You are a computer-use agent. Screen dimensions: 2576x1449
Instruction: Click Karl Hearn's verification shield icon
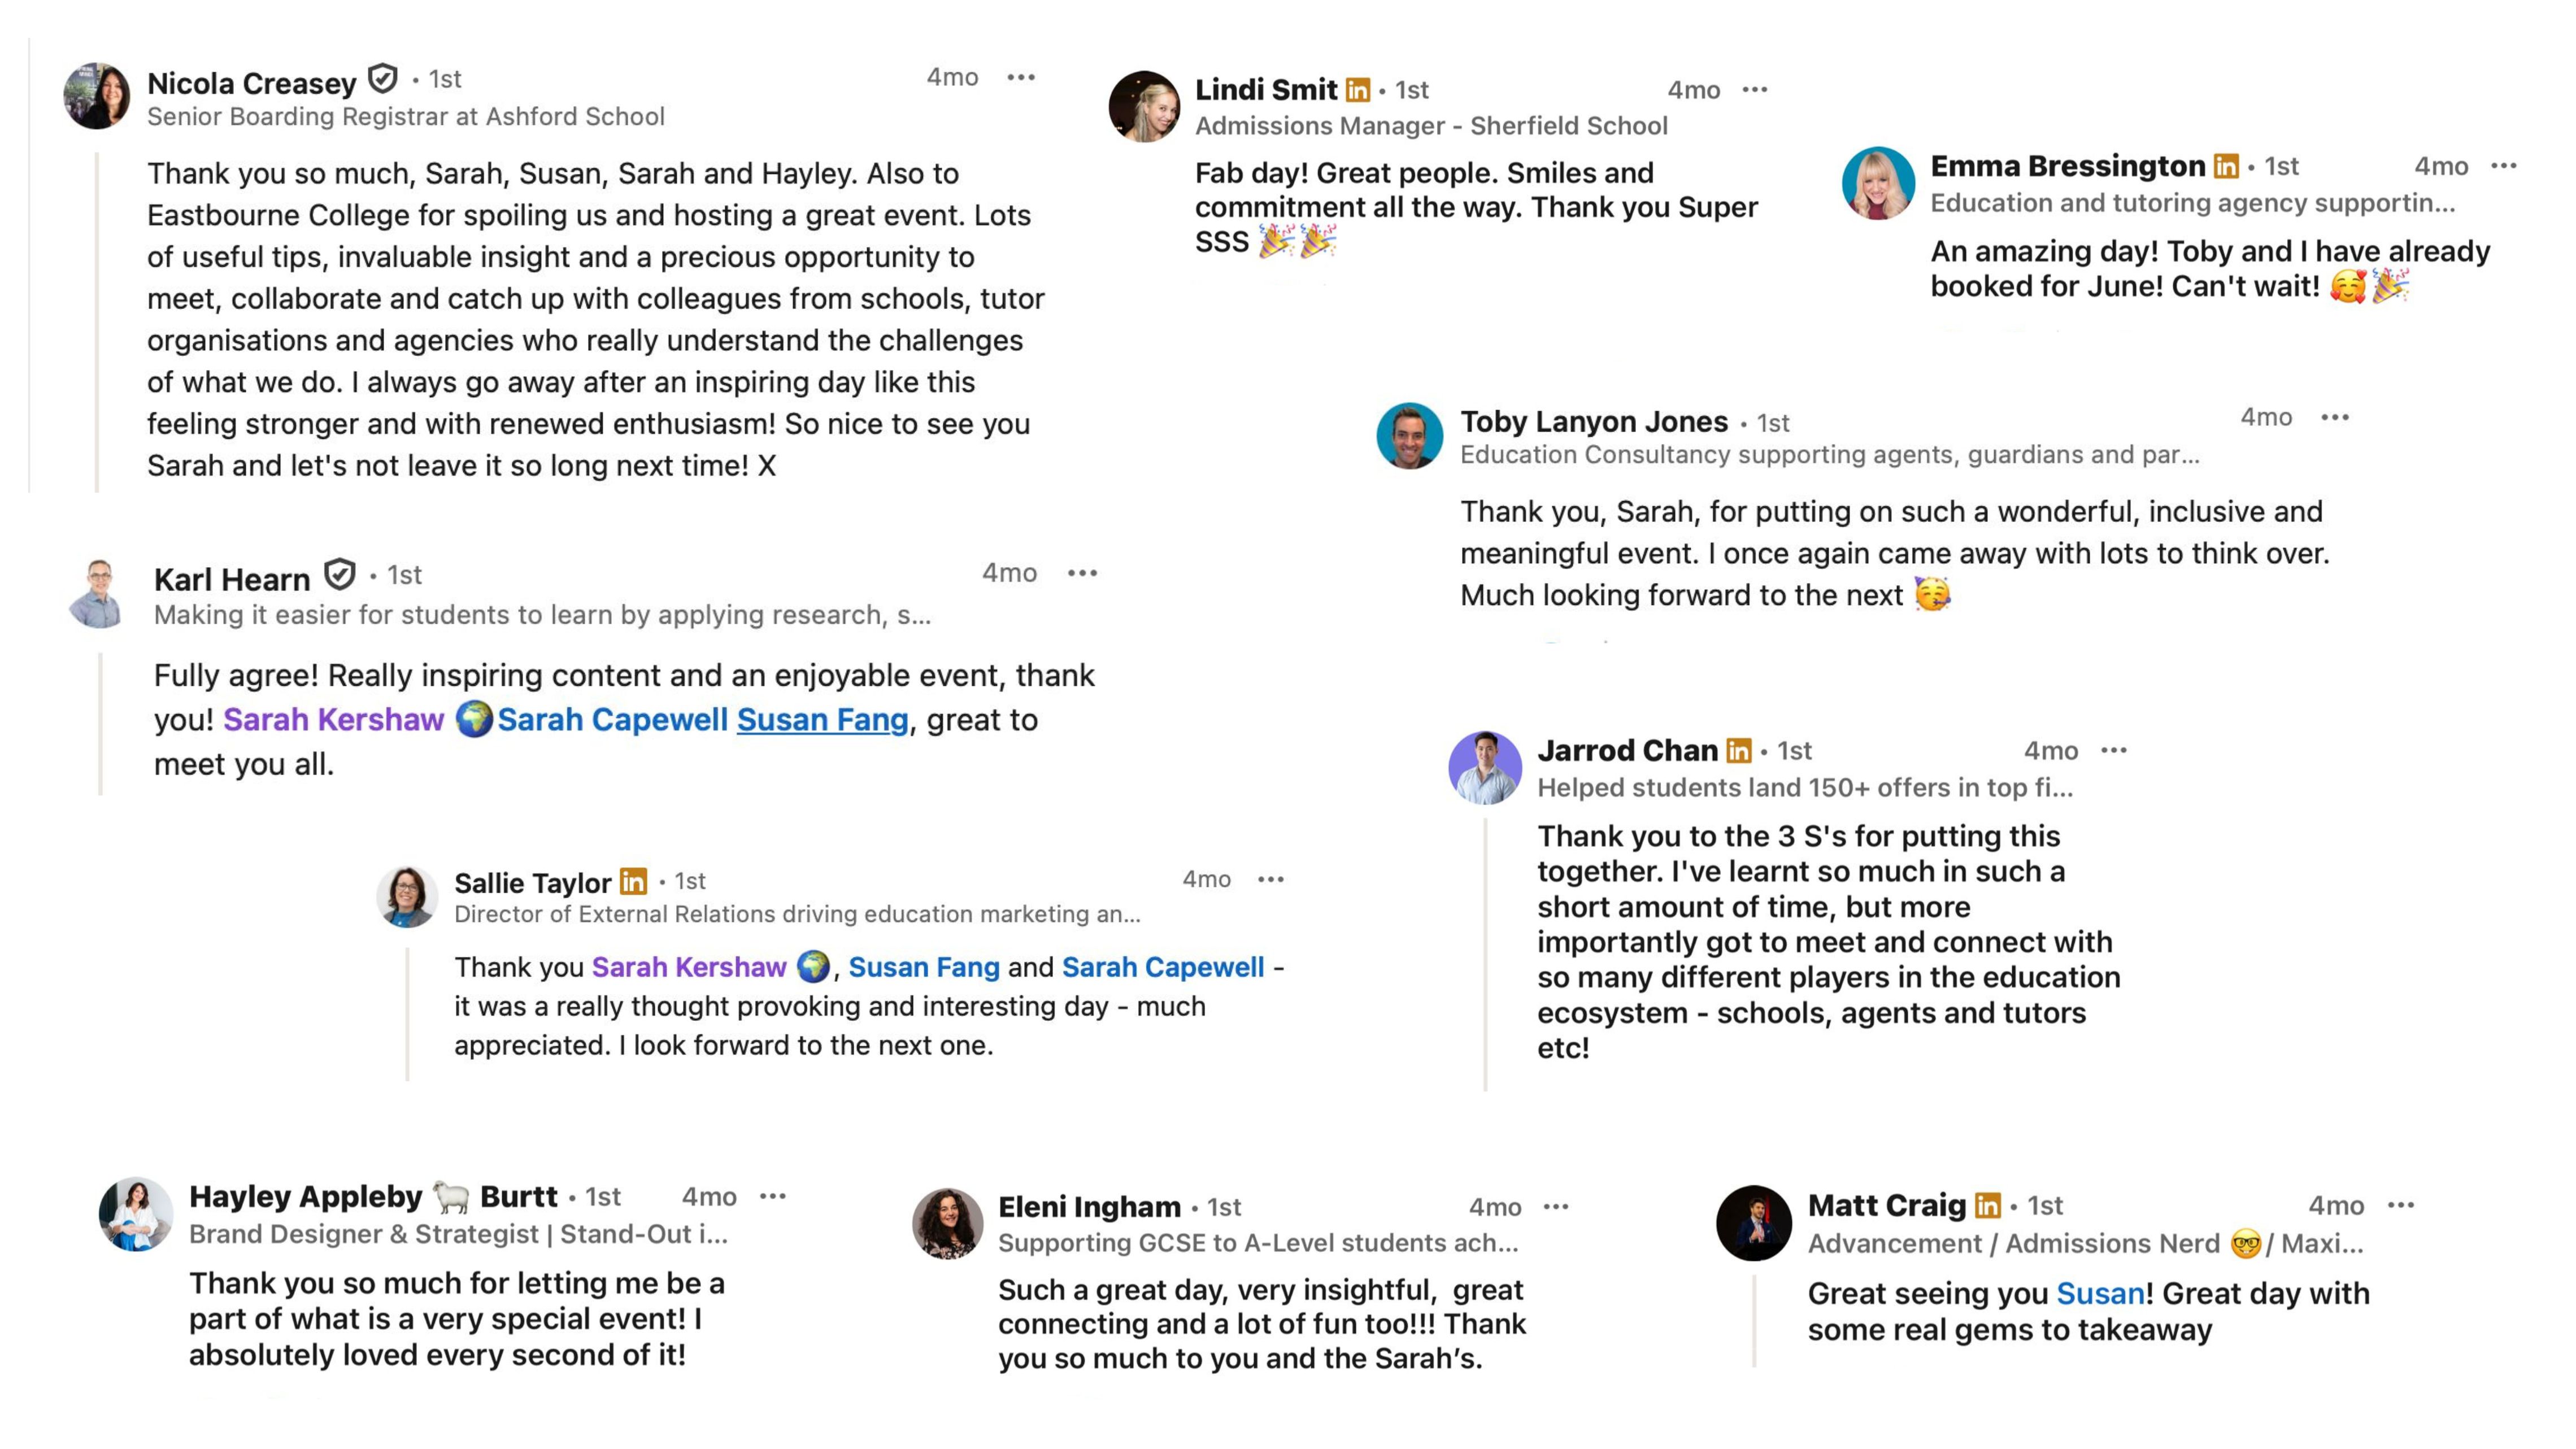340,575
